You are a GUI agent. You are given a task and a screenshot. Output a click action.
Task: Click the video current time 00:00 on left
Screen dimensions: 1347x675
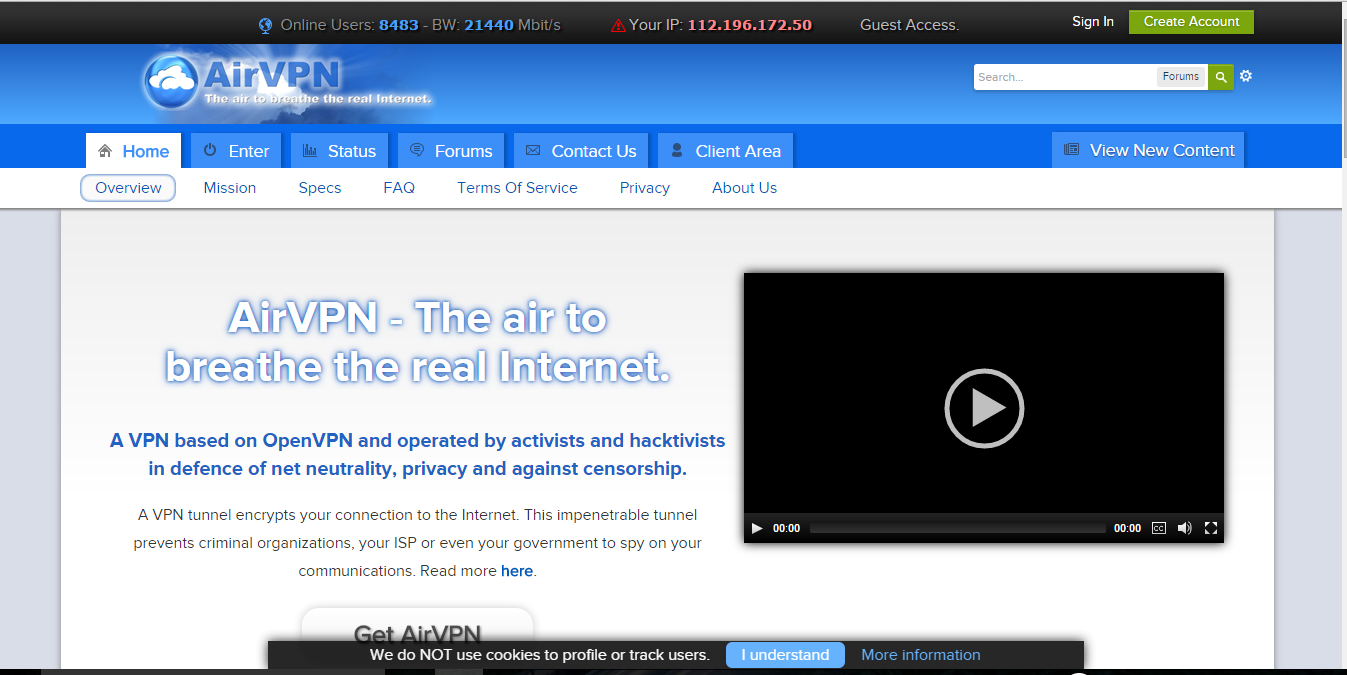(x=786, y=528)
